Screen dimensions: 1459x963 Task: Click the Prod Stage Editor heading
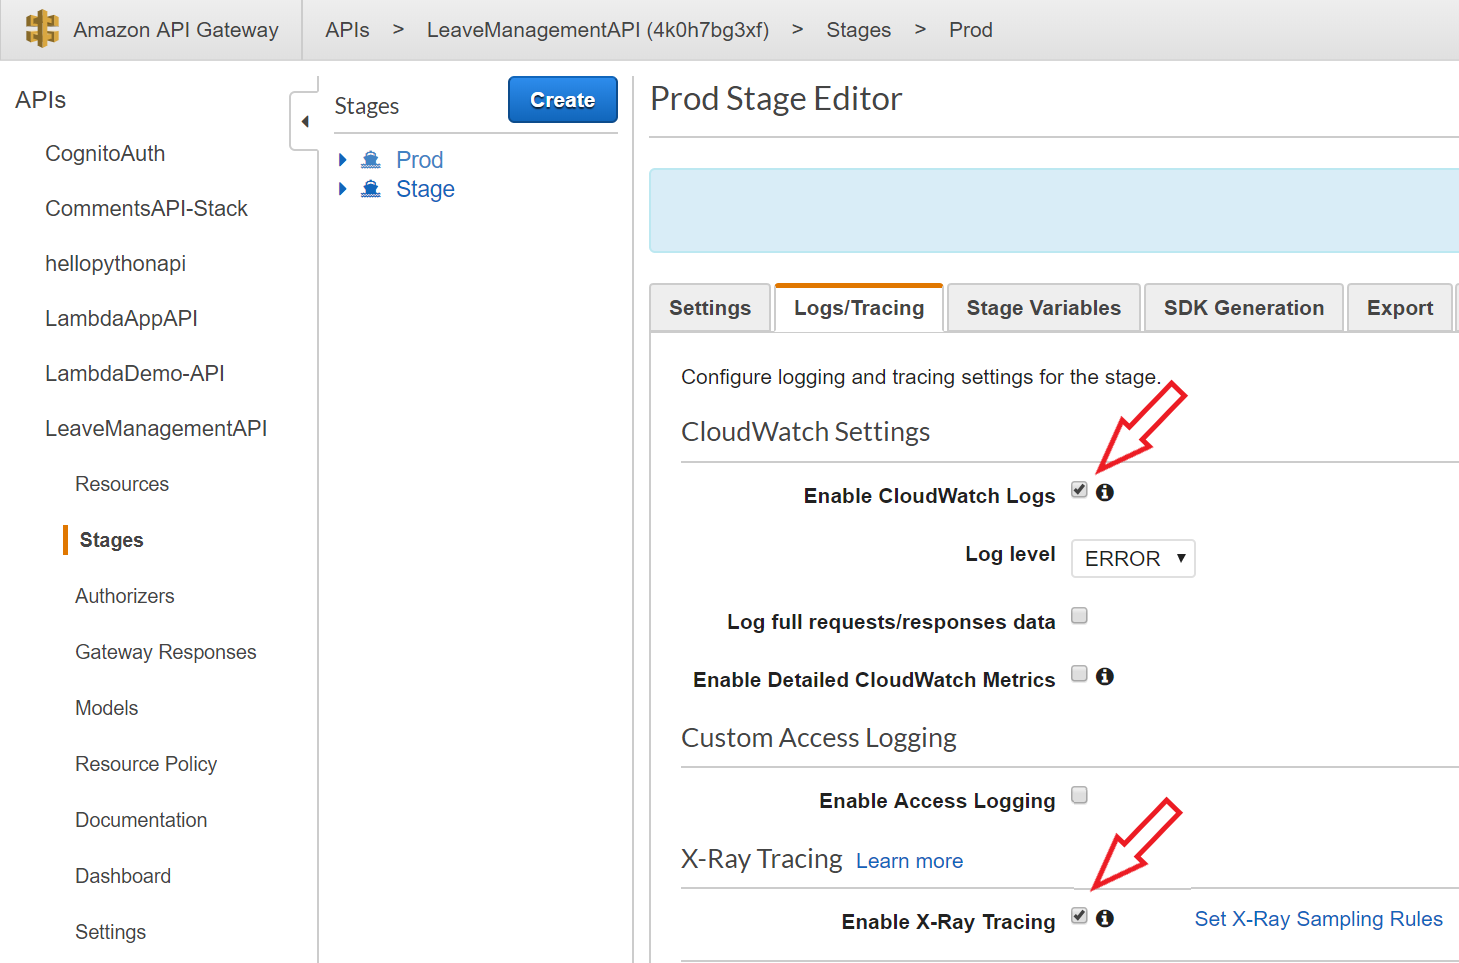[x=776, y=99]
